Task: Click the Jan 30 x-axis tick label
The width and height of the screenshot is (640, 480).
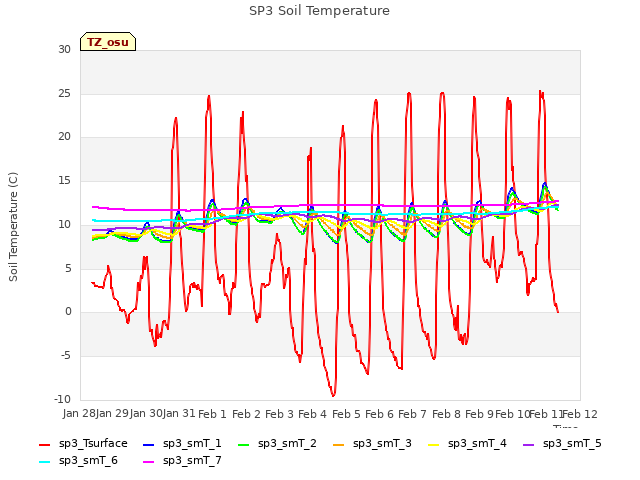Action: point(146,414)
